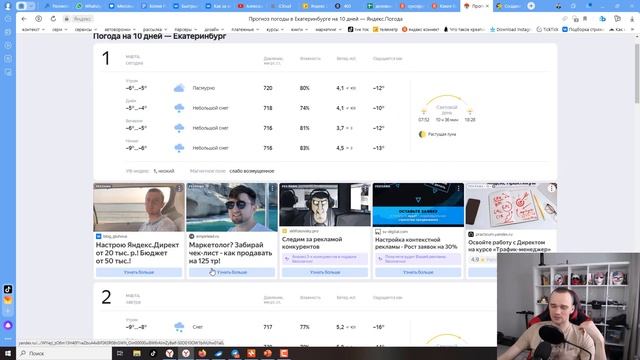Switch to the WhatsApp tab

pos(89,6)
